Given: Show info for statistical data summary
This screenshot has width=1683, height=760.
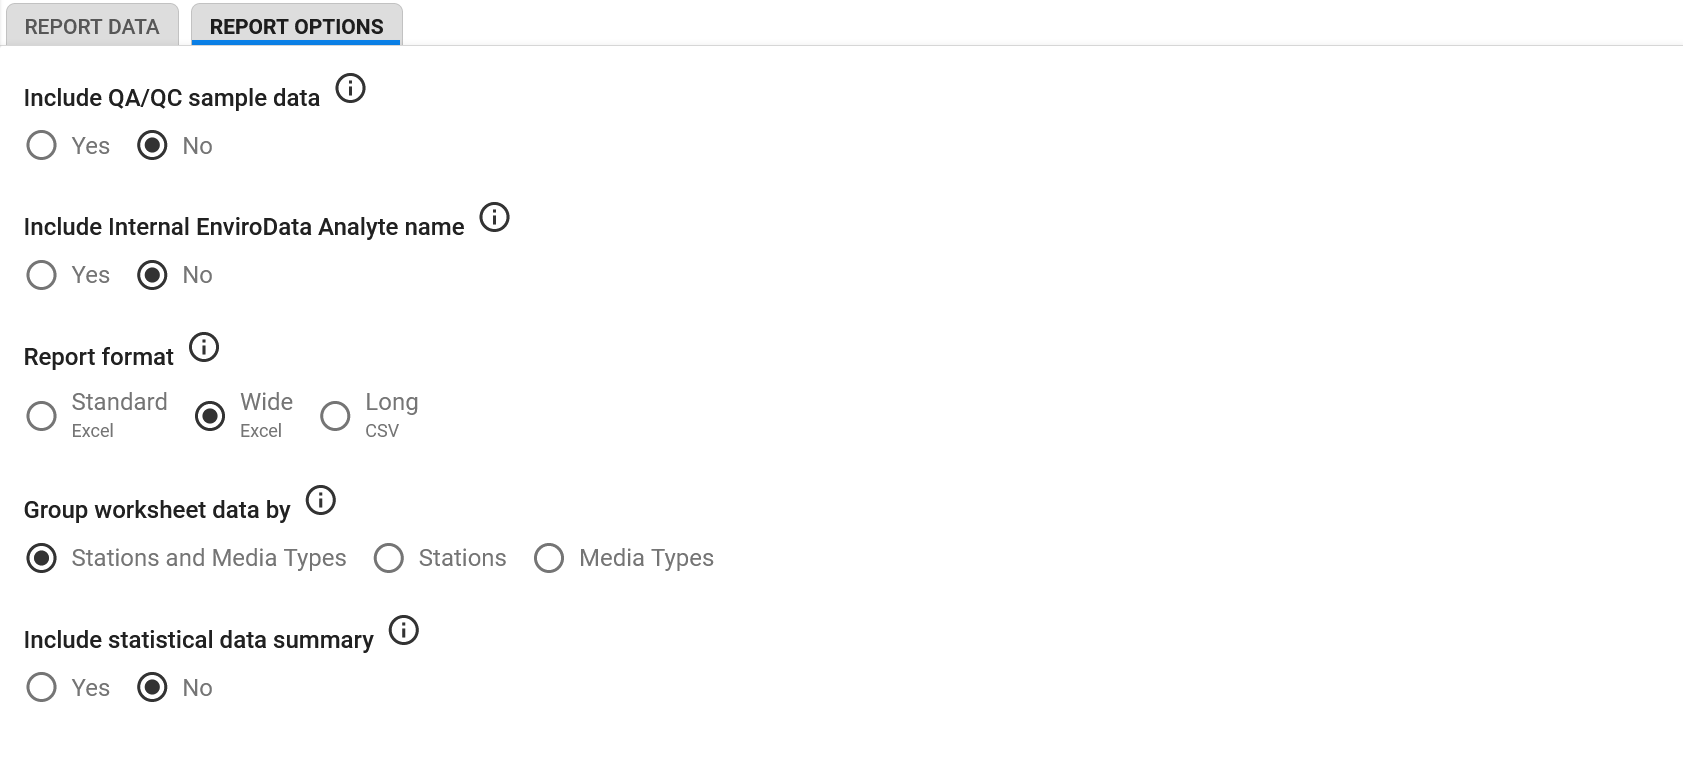Looking at the screenshot, I should pos(403,630).
